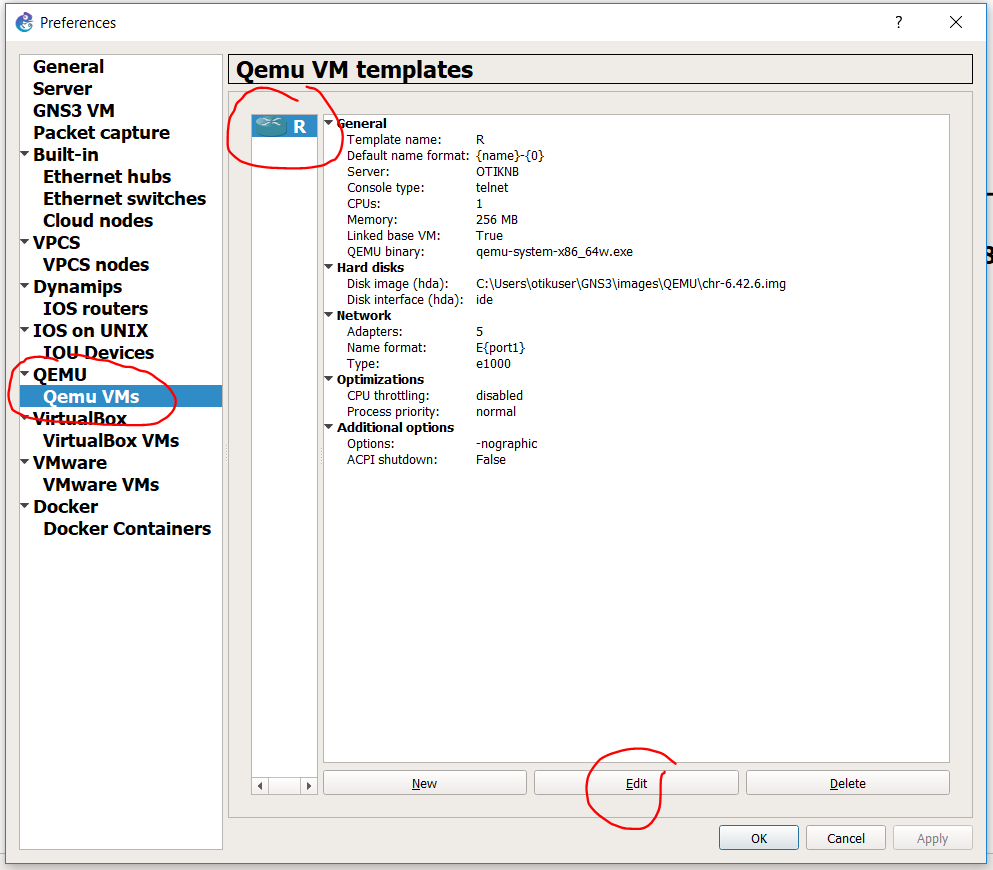This screenshot has width=993, height=870.
Task: Click the Options value -nographic
Action: pyautogui.click(x=506, y=444)
